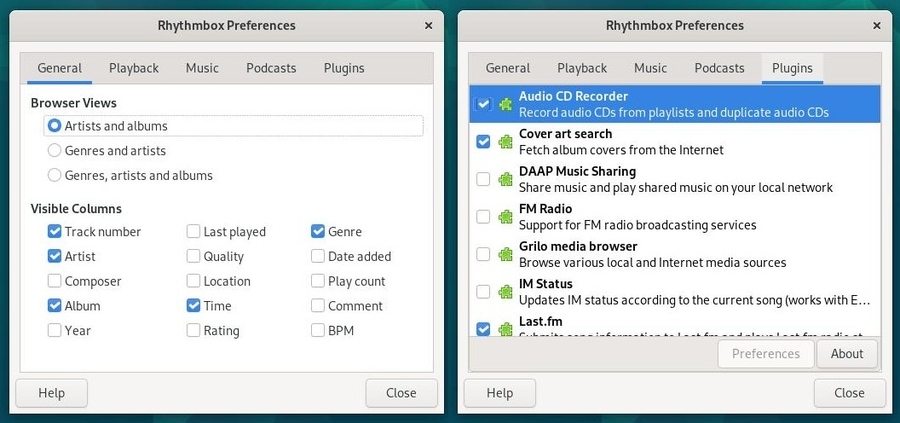Choose Genres, artists and albums view
This screenshot has height=423, width=900.
point(55,175)
